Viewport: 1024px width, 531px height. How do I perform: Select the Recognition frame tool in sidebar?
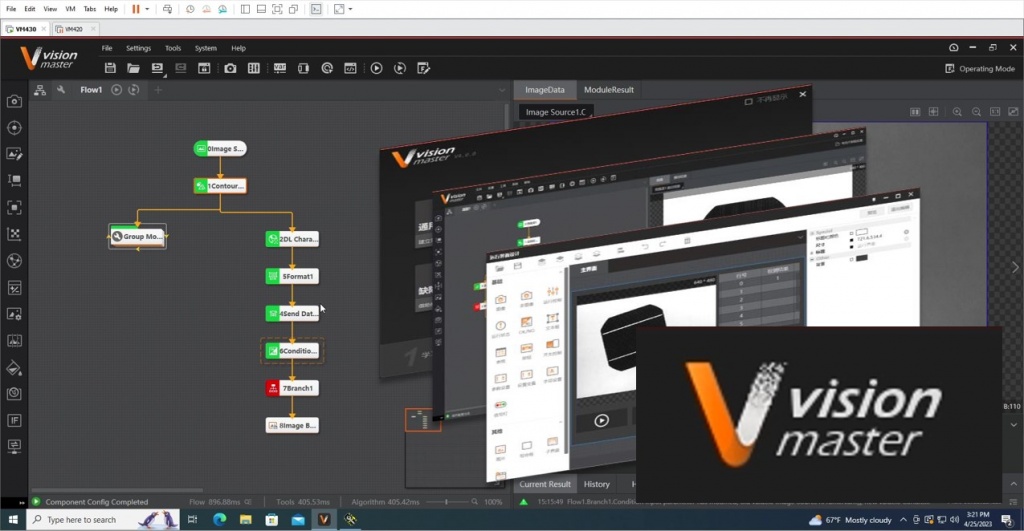pyautogui.click(x=14, y=207)
